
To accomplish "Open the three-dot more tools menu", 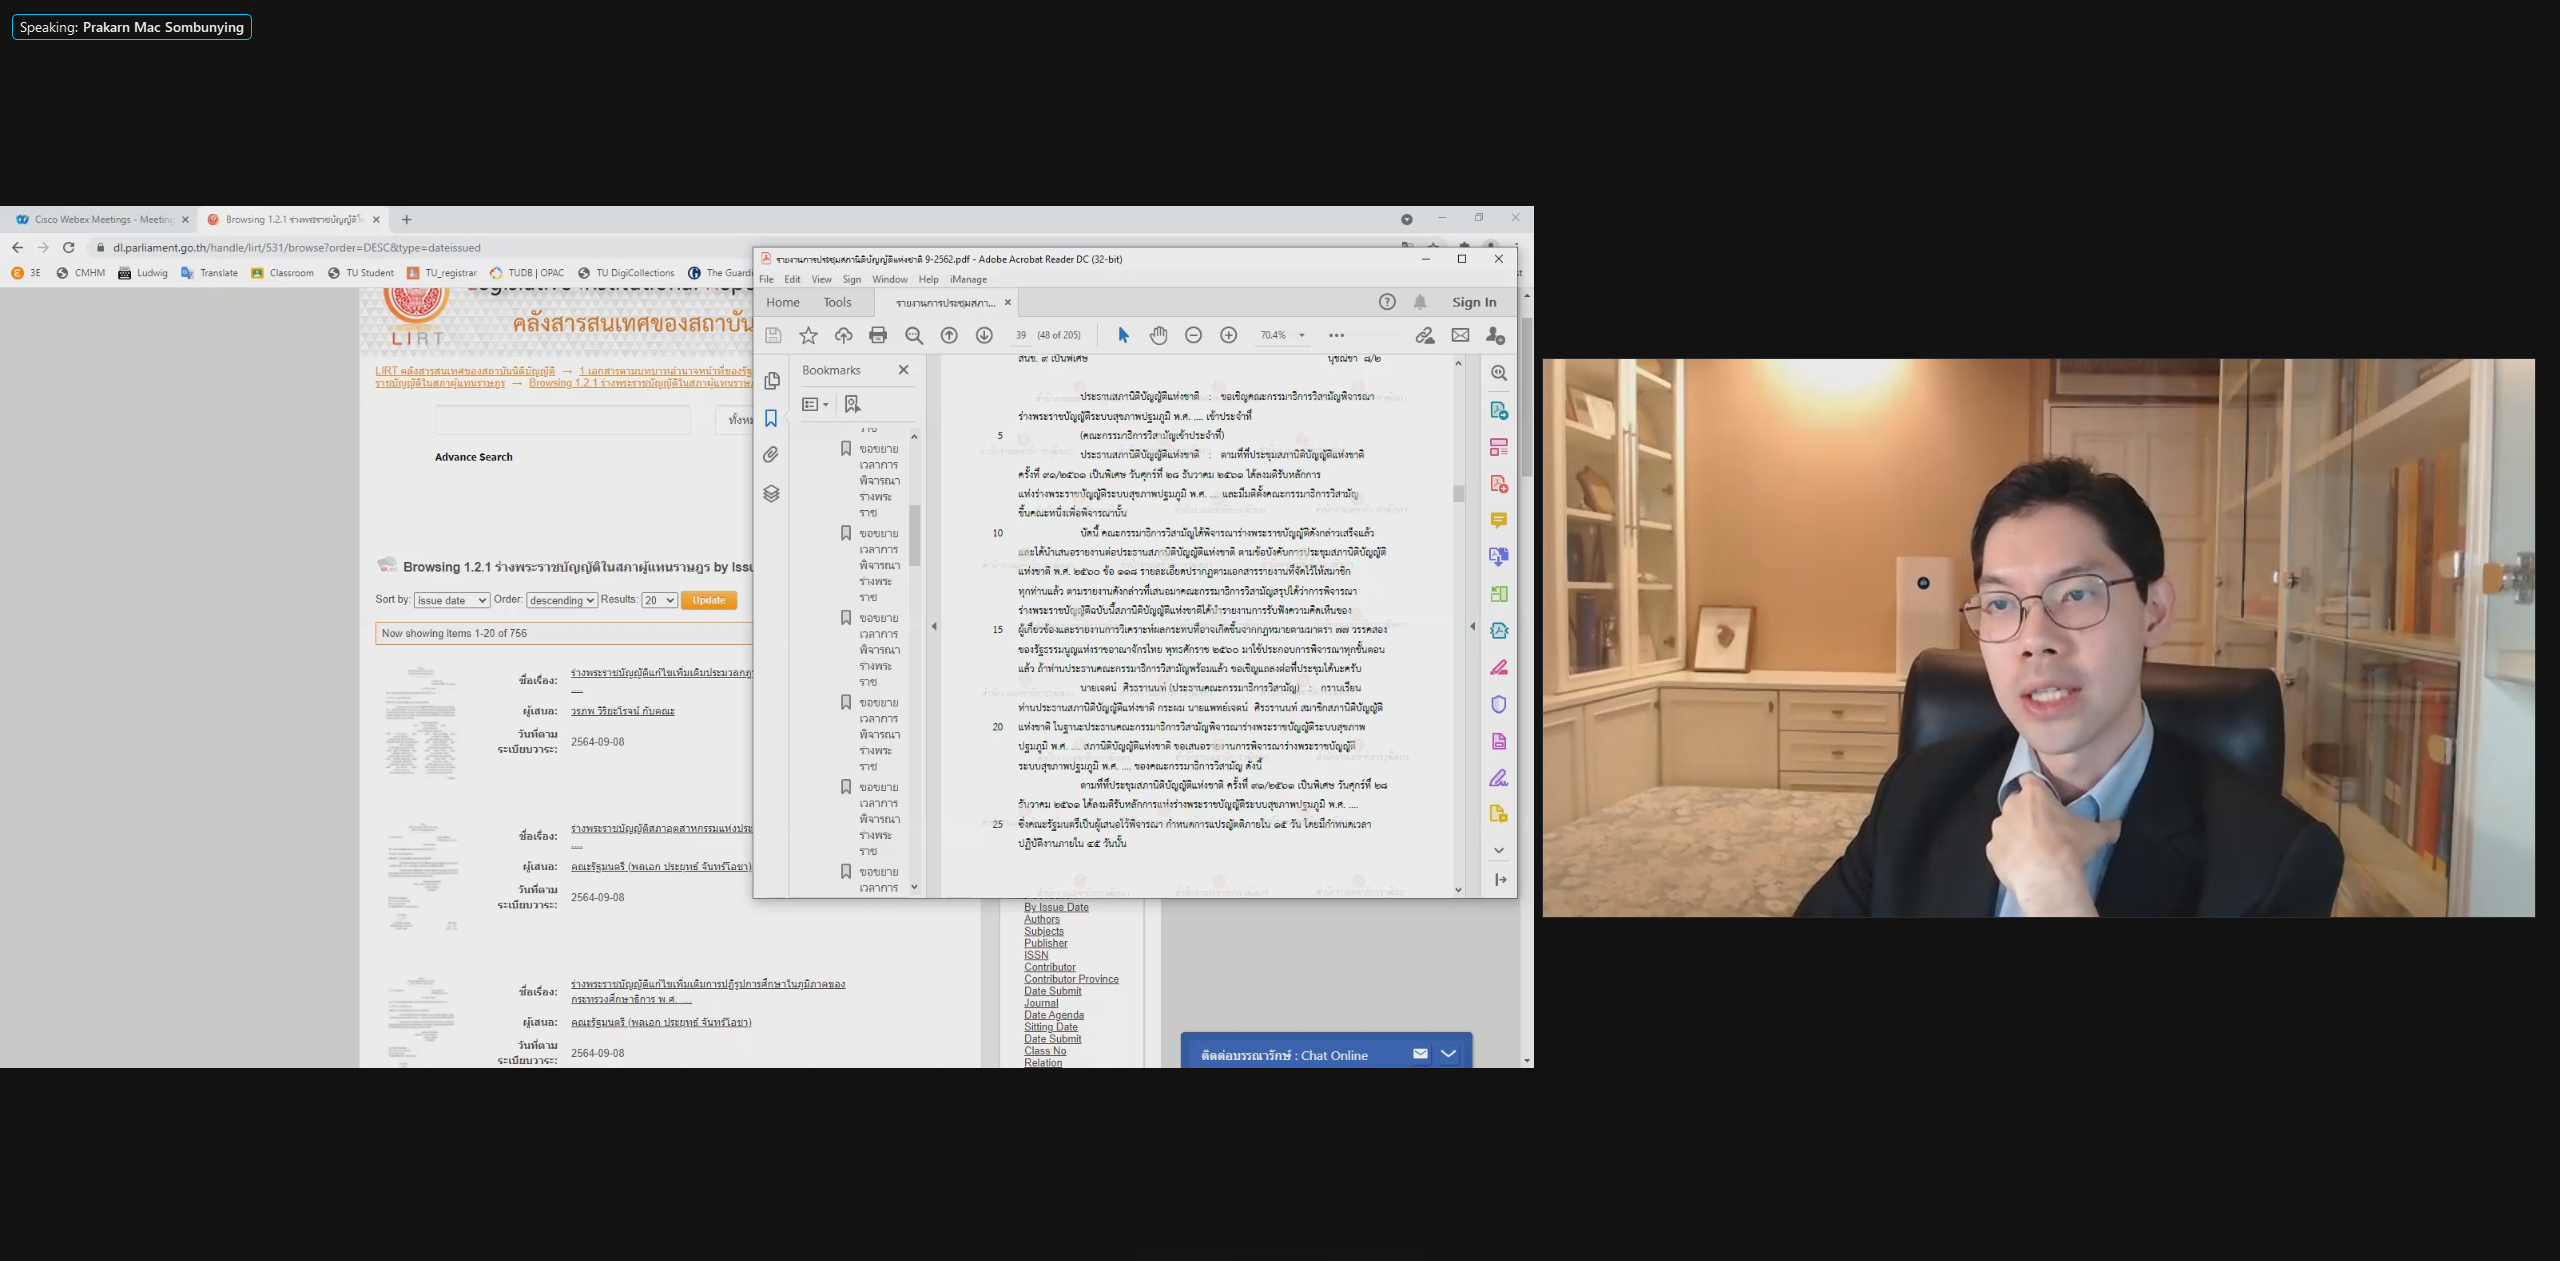I will [1336, 335].
